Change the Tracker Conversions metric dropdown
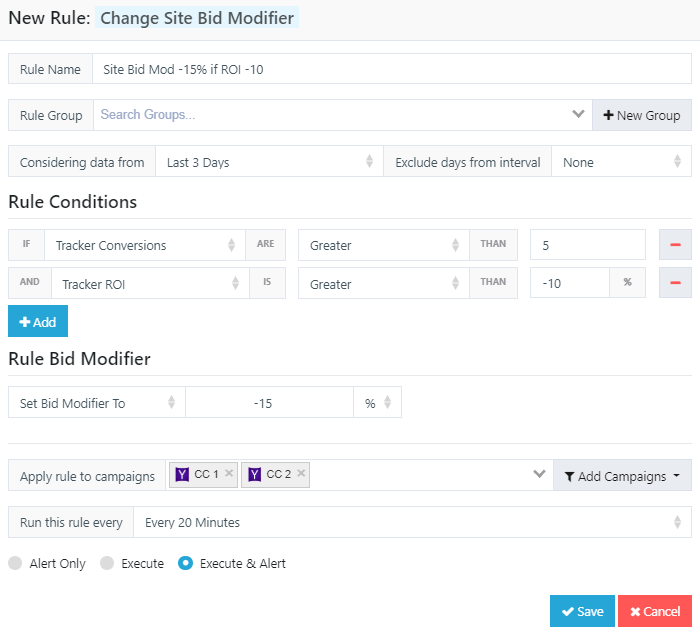 coord(145,245)
